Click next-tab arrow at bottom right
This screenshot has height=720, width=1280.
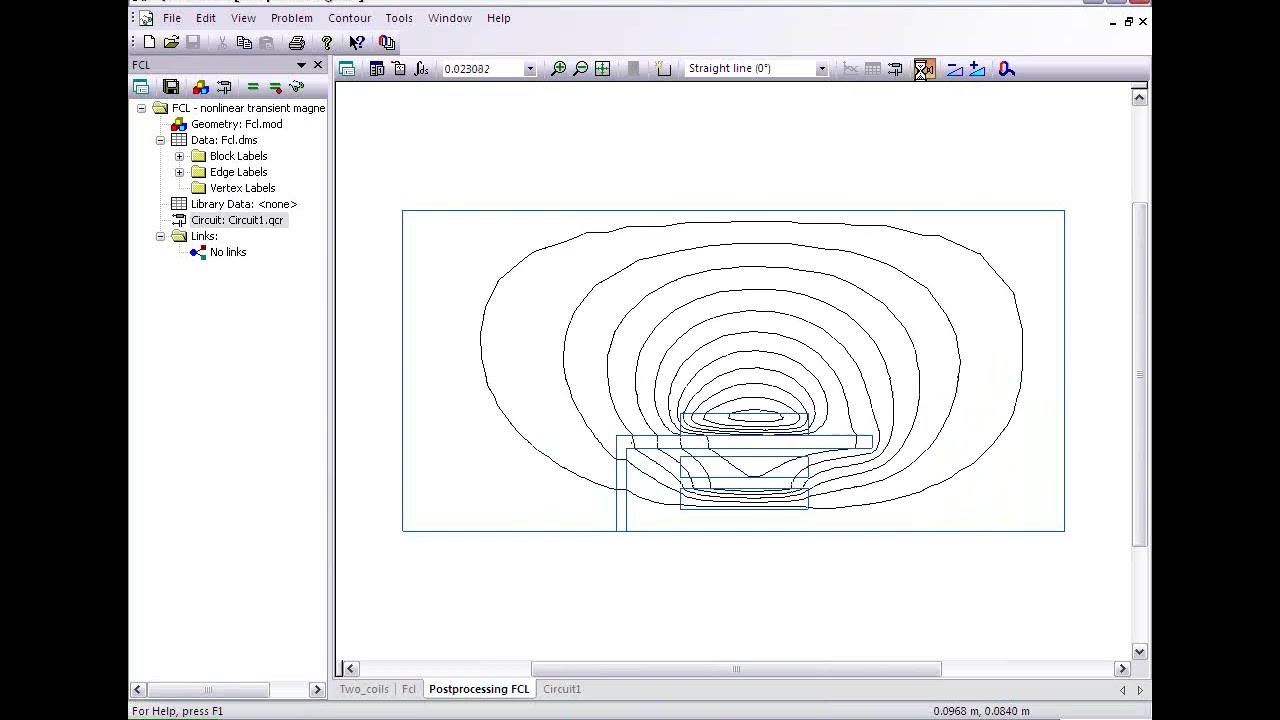[1139, 689]
